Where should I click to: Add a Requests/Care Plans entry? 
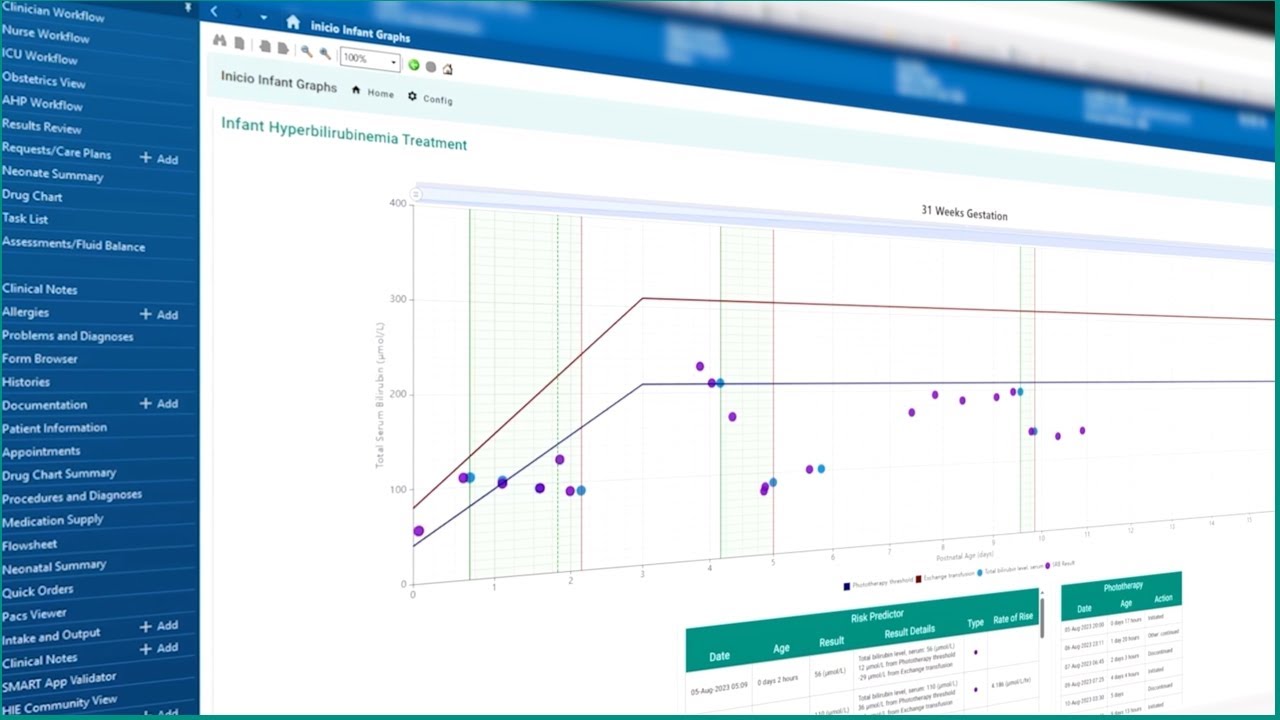pyautogui.click(x=159, y=159)
